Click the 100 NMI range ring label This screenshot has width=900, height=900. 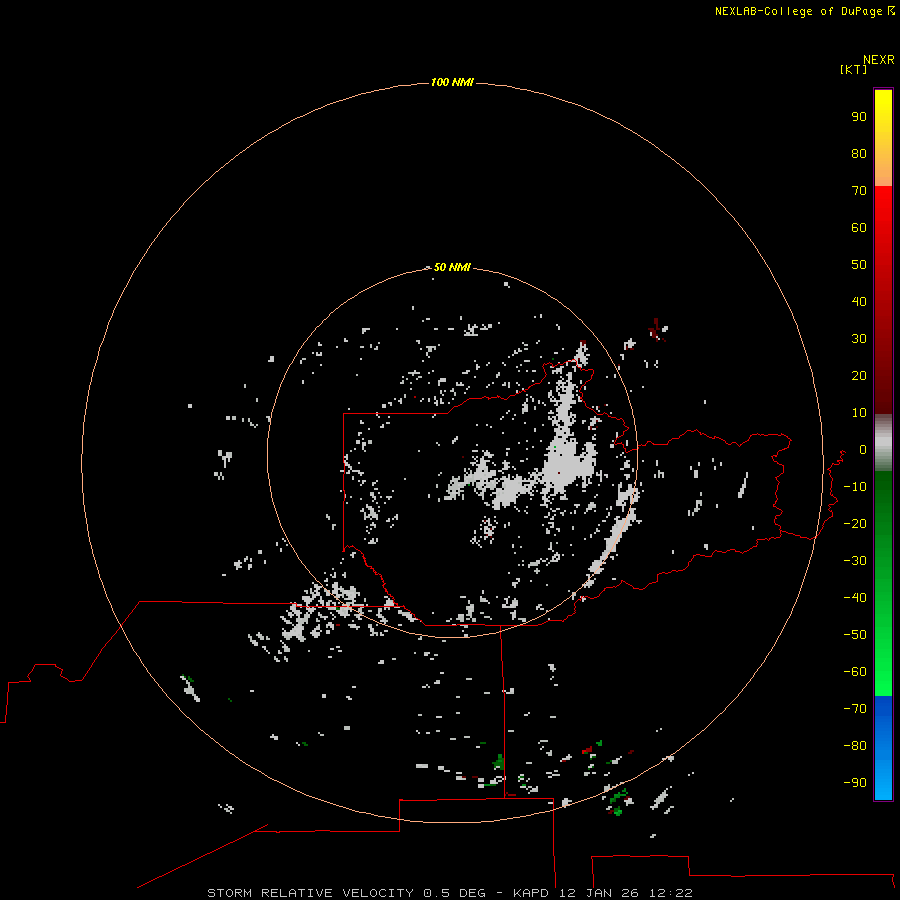pyautogui.click(x=452, y=82)
